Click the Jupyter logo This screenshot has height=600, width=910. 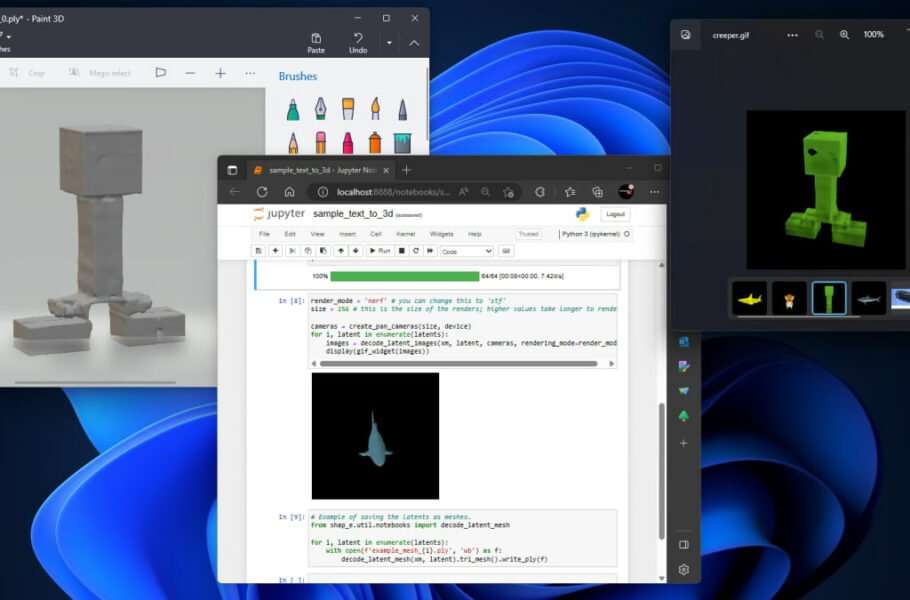(x=279, y=214)
